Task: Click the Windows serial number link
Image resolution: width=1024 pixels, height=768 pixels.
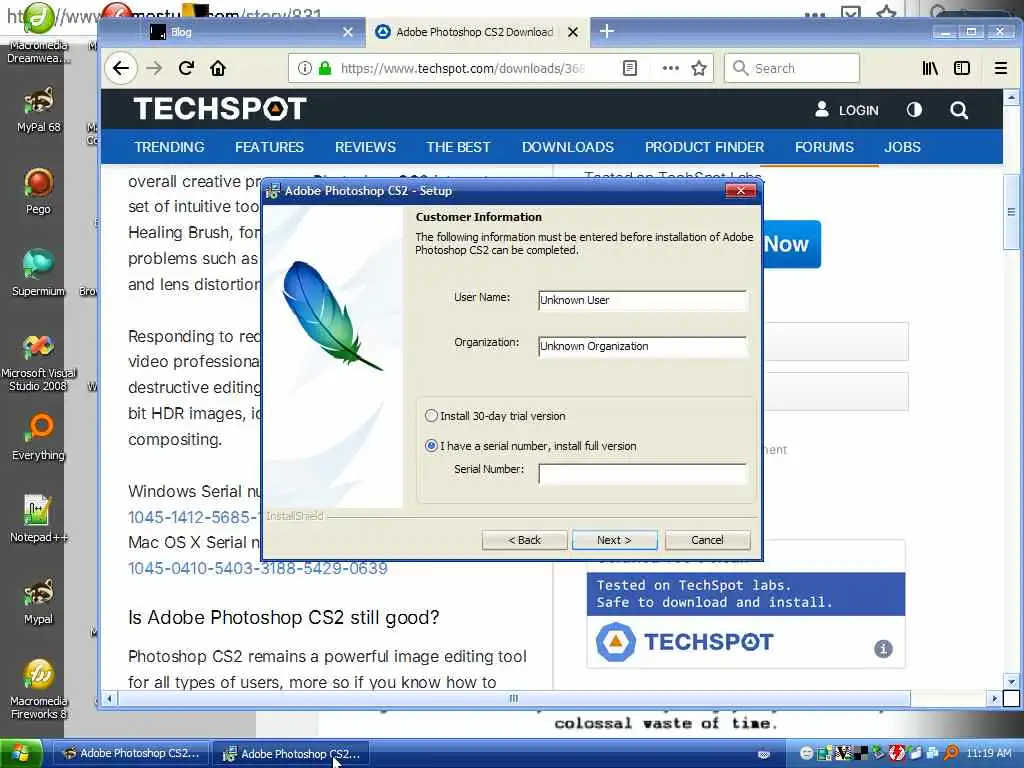Action: pyautogui.click(x=194, y=517)
